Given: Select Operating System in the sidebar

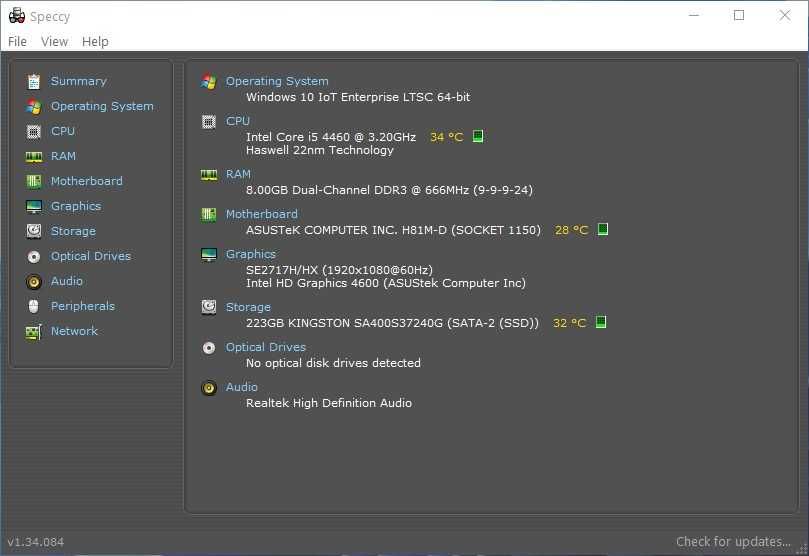Looking at the screenshot, I should pyautogui.click(x=102, y=106).
